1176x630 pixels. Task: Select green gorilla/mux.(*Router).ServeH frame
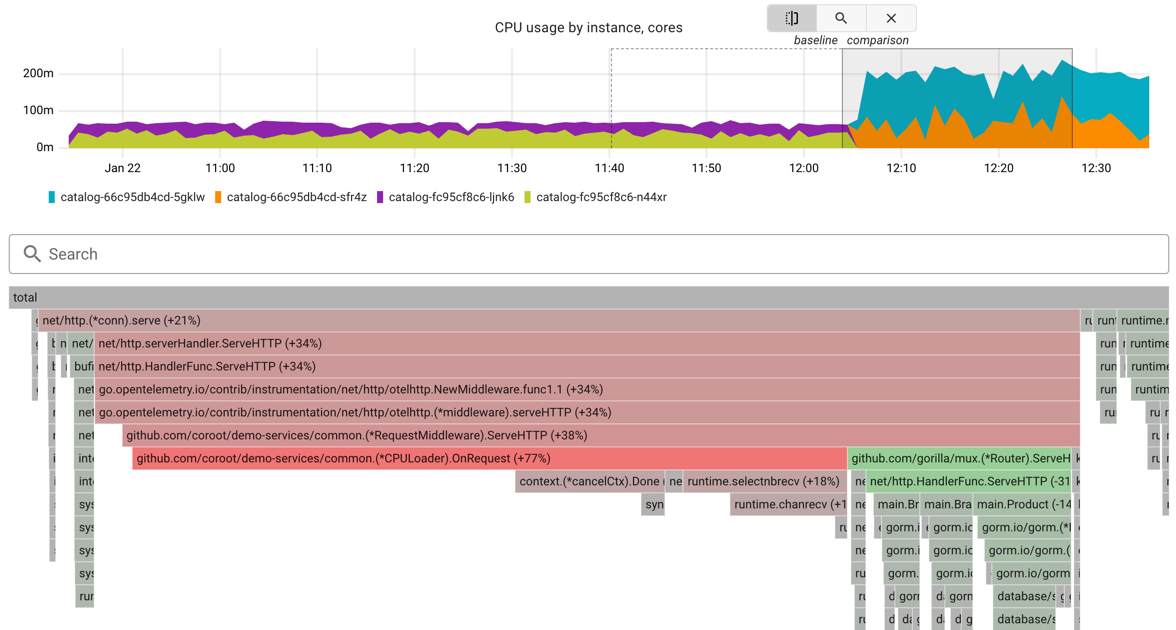(959, 458)
